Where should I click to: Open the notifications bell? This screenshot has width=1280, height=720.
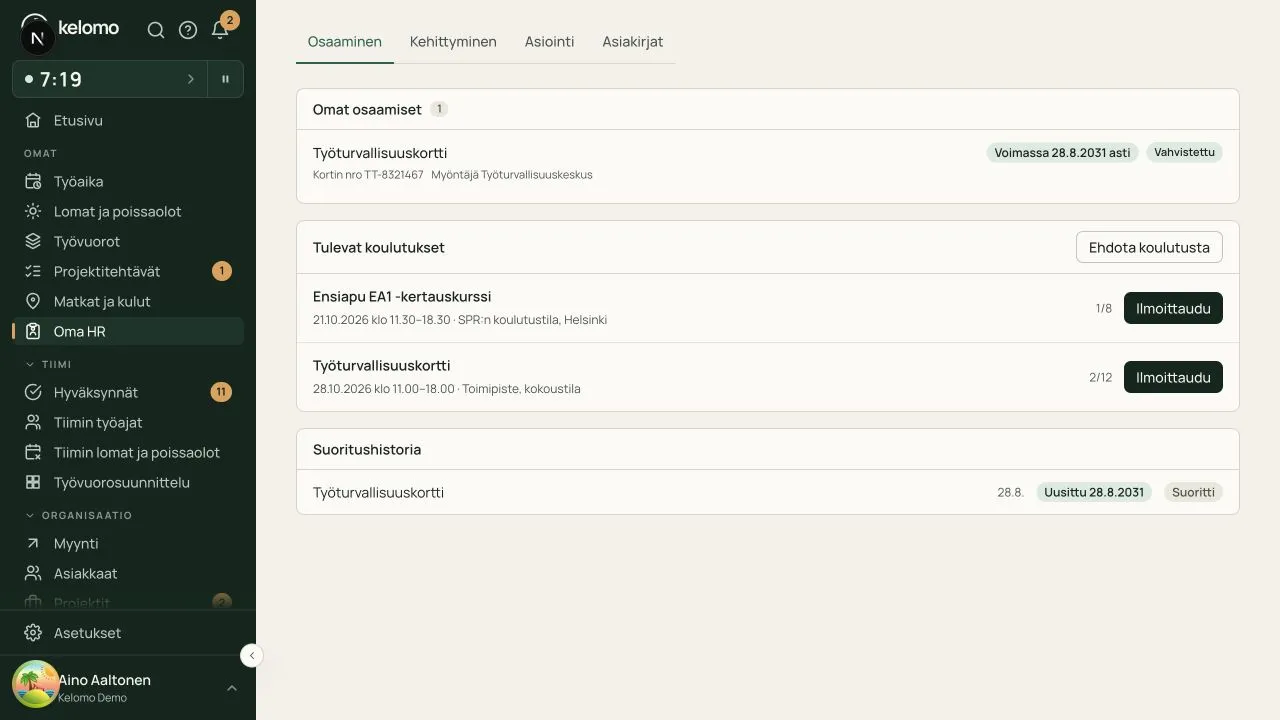click(220, 30)
